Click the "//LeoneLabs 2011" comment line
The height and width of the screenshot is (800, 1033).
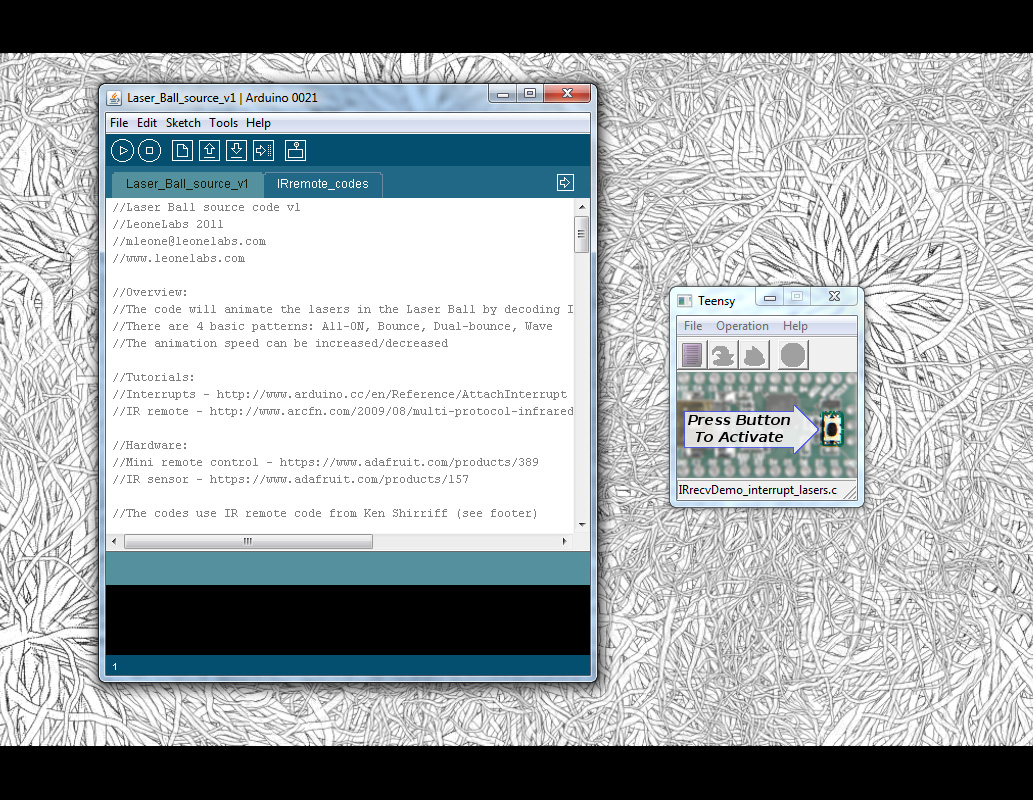click(167, 225)
